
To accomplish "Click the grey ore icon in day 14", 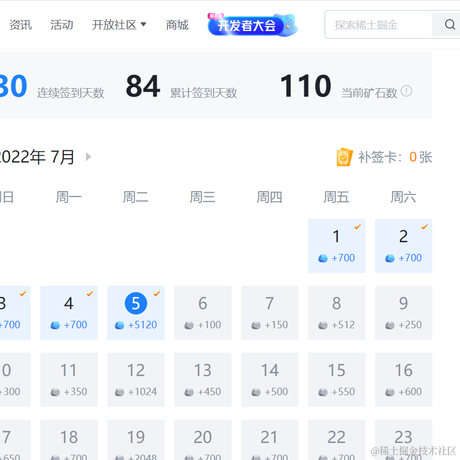I will (256, 392).
